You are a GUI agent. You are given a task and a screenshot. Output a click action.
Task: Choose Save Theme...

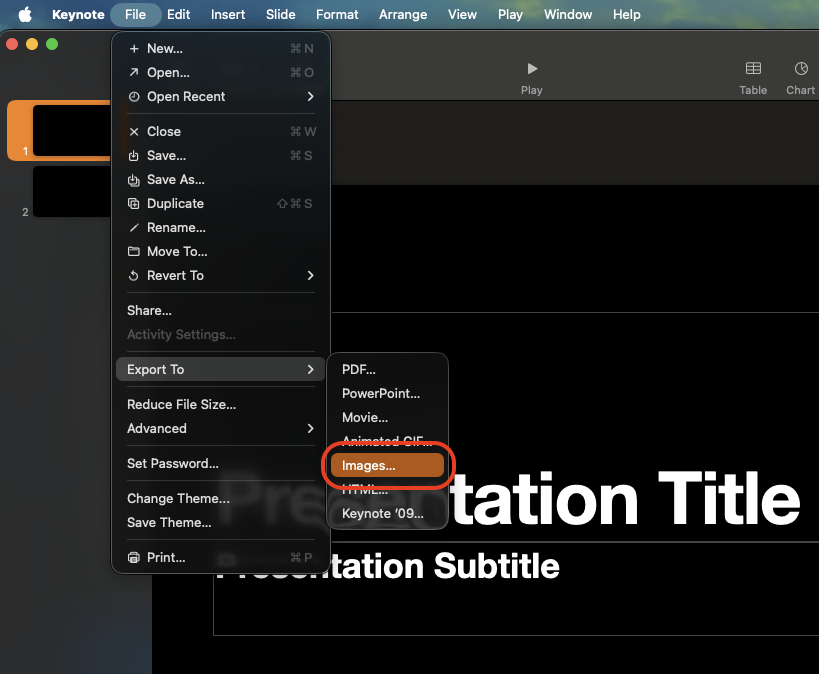pyautogui.click(x=221, y=522)
